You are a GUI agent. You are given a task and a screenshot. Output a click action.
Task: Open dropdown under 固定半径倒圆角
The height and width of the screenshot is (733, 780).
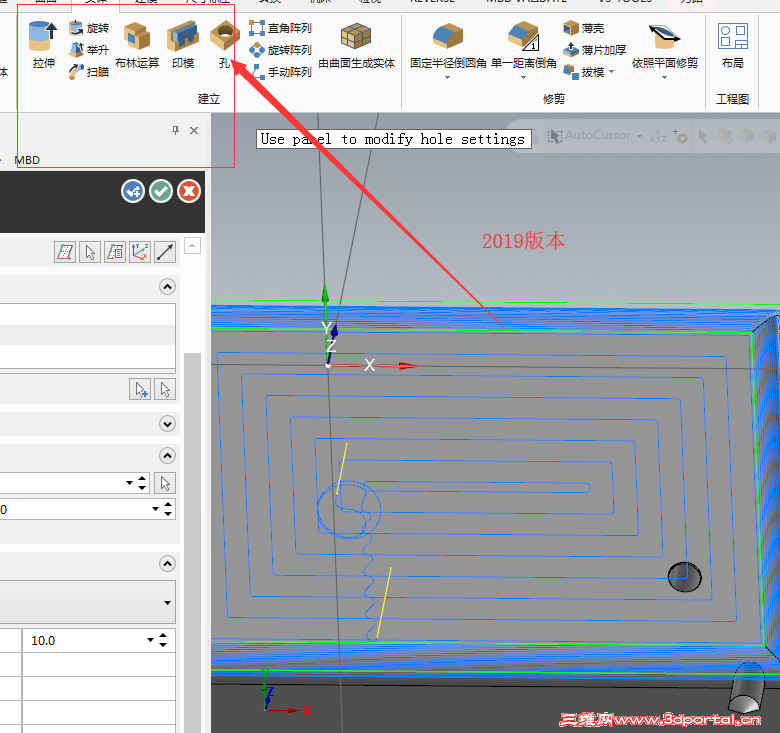click(447, 78)
